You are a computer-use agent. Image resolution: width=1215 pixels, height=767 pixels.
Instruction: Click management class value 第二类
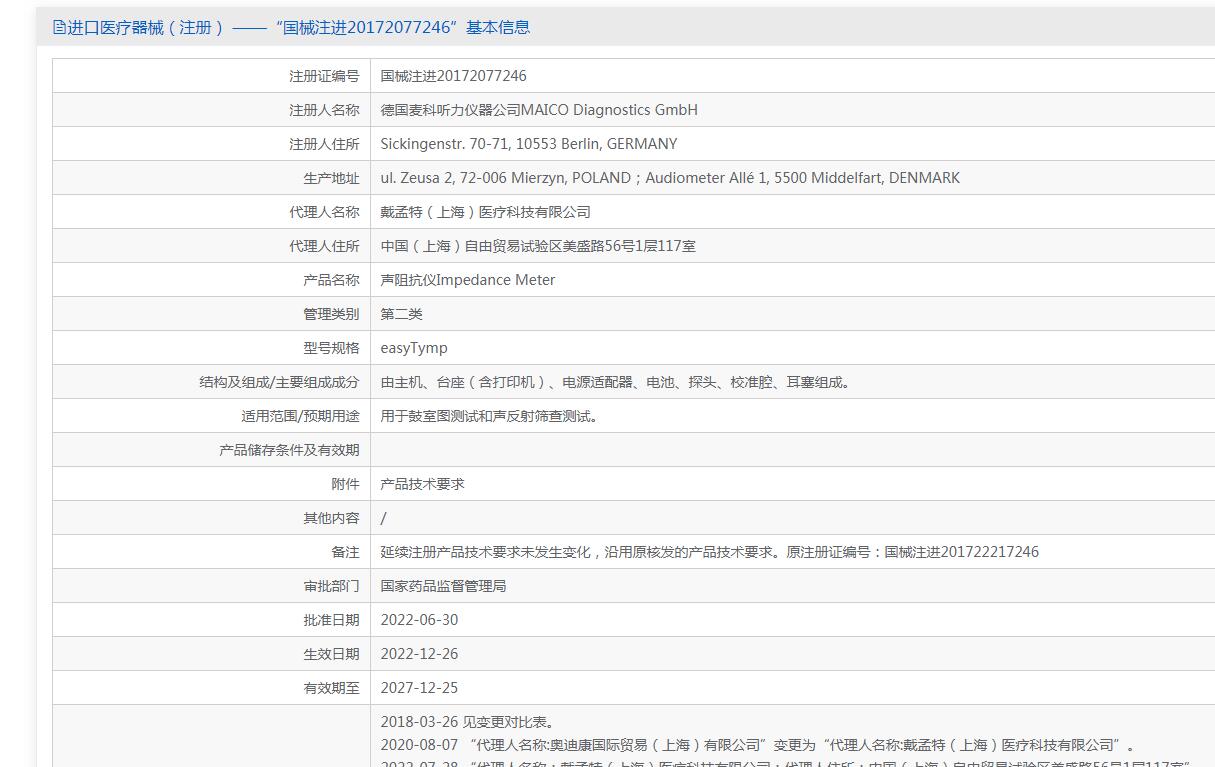click(x=401, y=314)
